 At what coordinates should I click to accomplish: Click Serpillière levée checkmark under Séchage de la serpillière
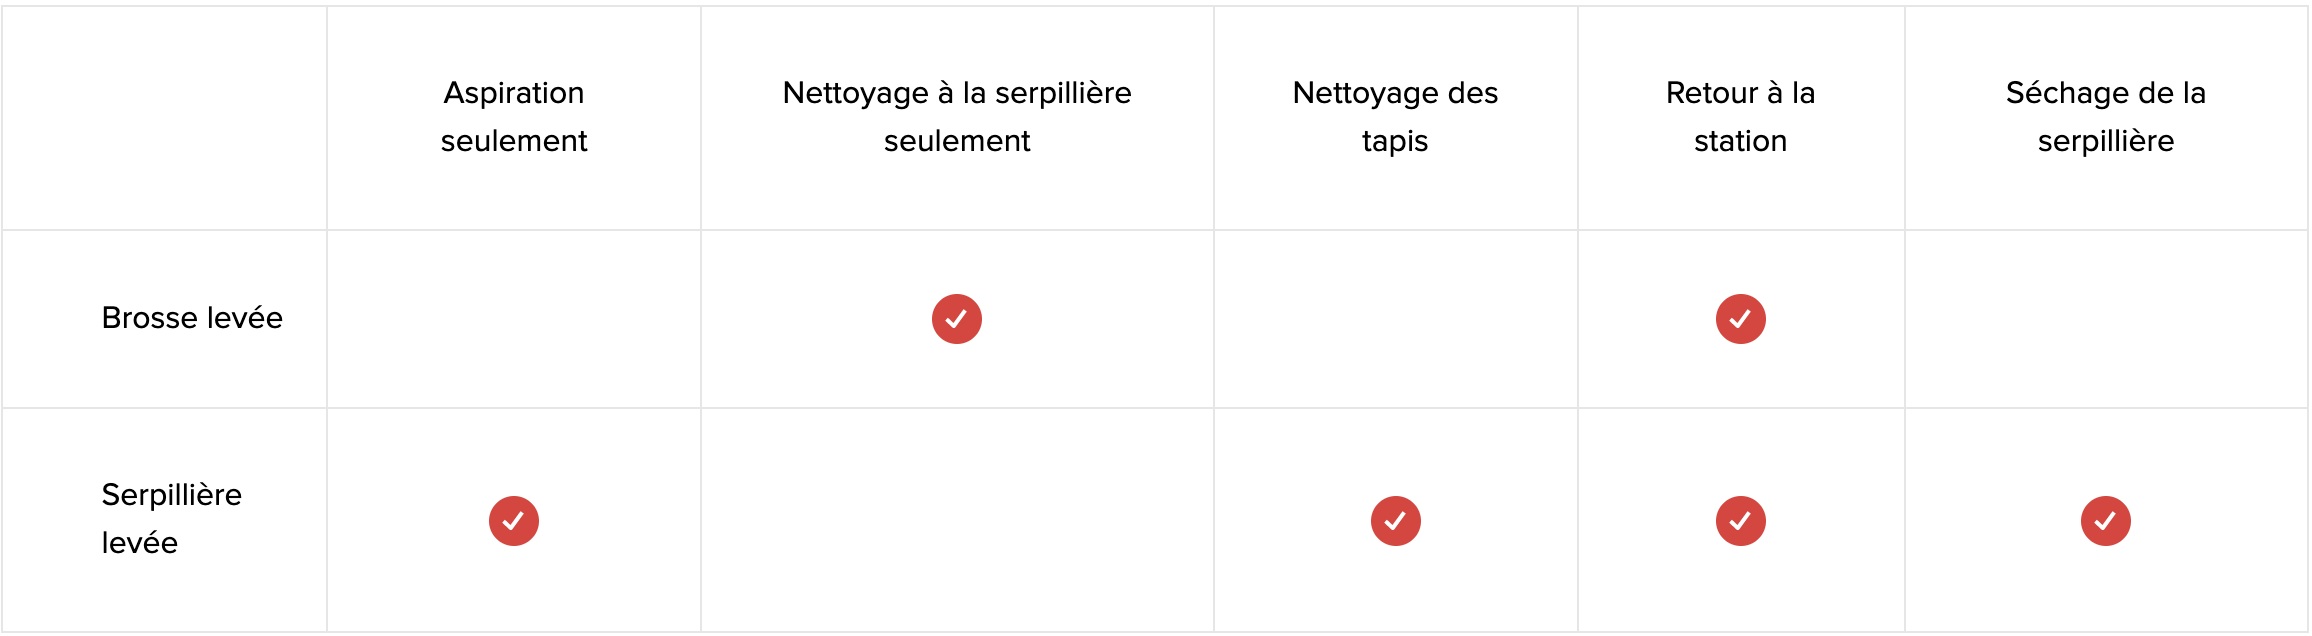2105,521
